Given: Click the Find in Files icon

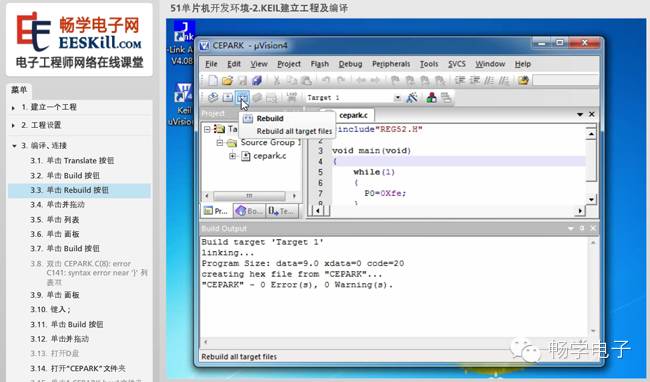Looking at the screenshot, I should (523, 80).
